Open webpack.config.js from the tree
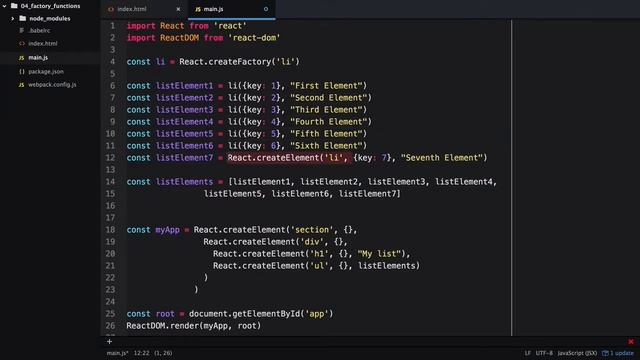640x360 pixels. coord(52,84)
